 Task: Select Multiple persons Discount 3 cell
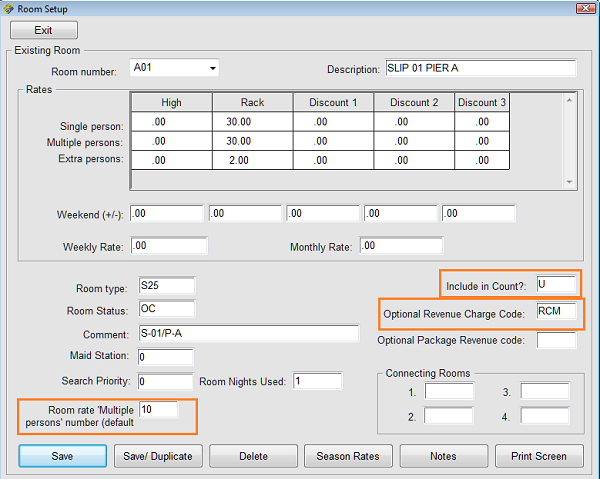tap(482, 141)
